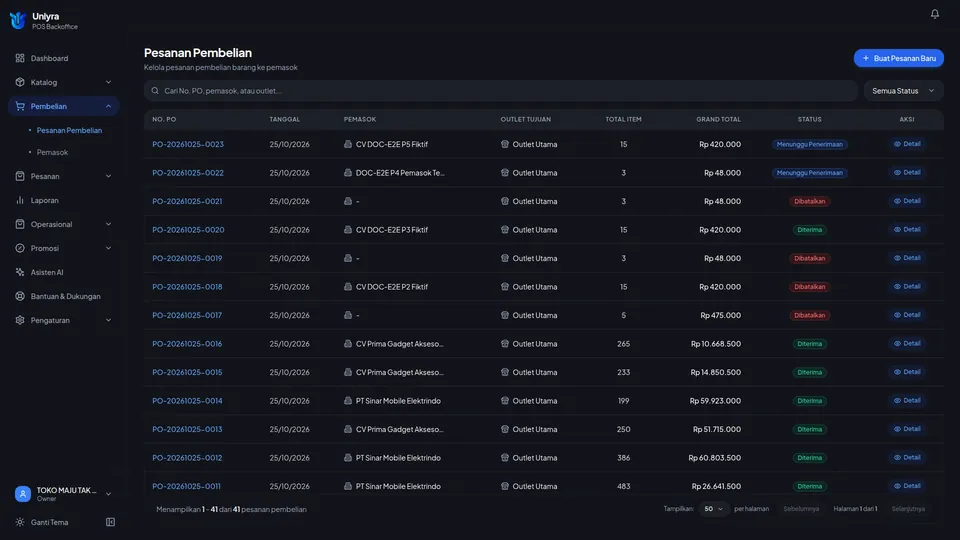View Detail for PO-20261025-0013
The height and width of the screenshot is (540, 960).
pos(907,429)
